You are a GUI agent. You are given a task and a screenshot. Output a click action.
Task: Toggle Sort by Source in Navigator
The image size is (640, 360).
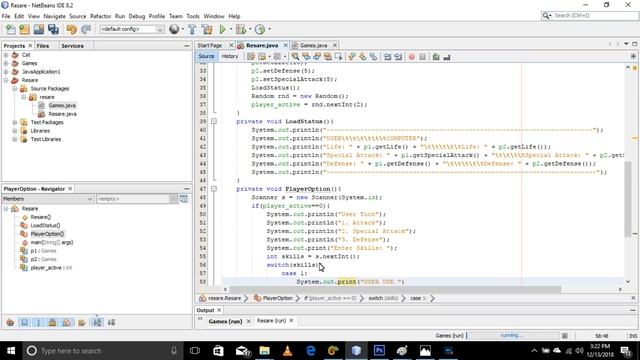coord(111,322)
